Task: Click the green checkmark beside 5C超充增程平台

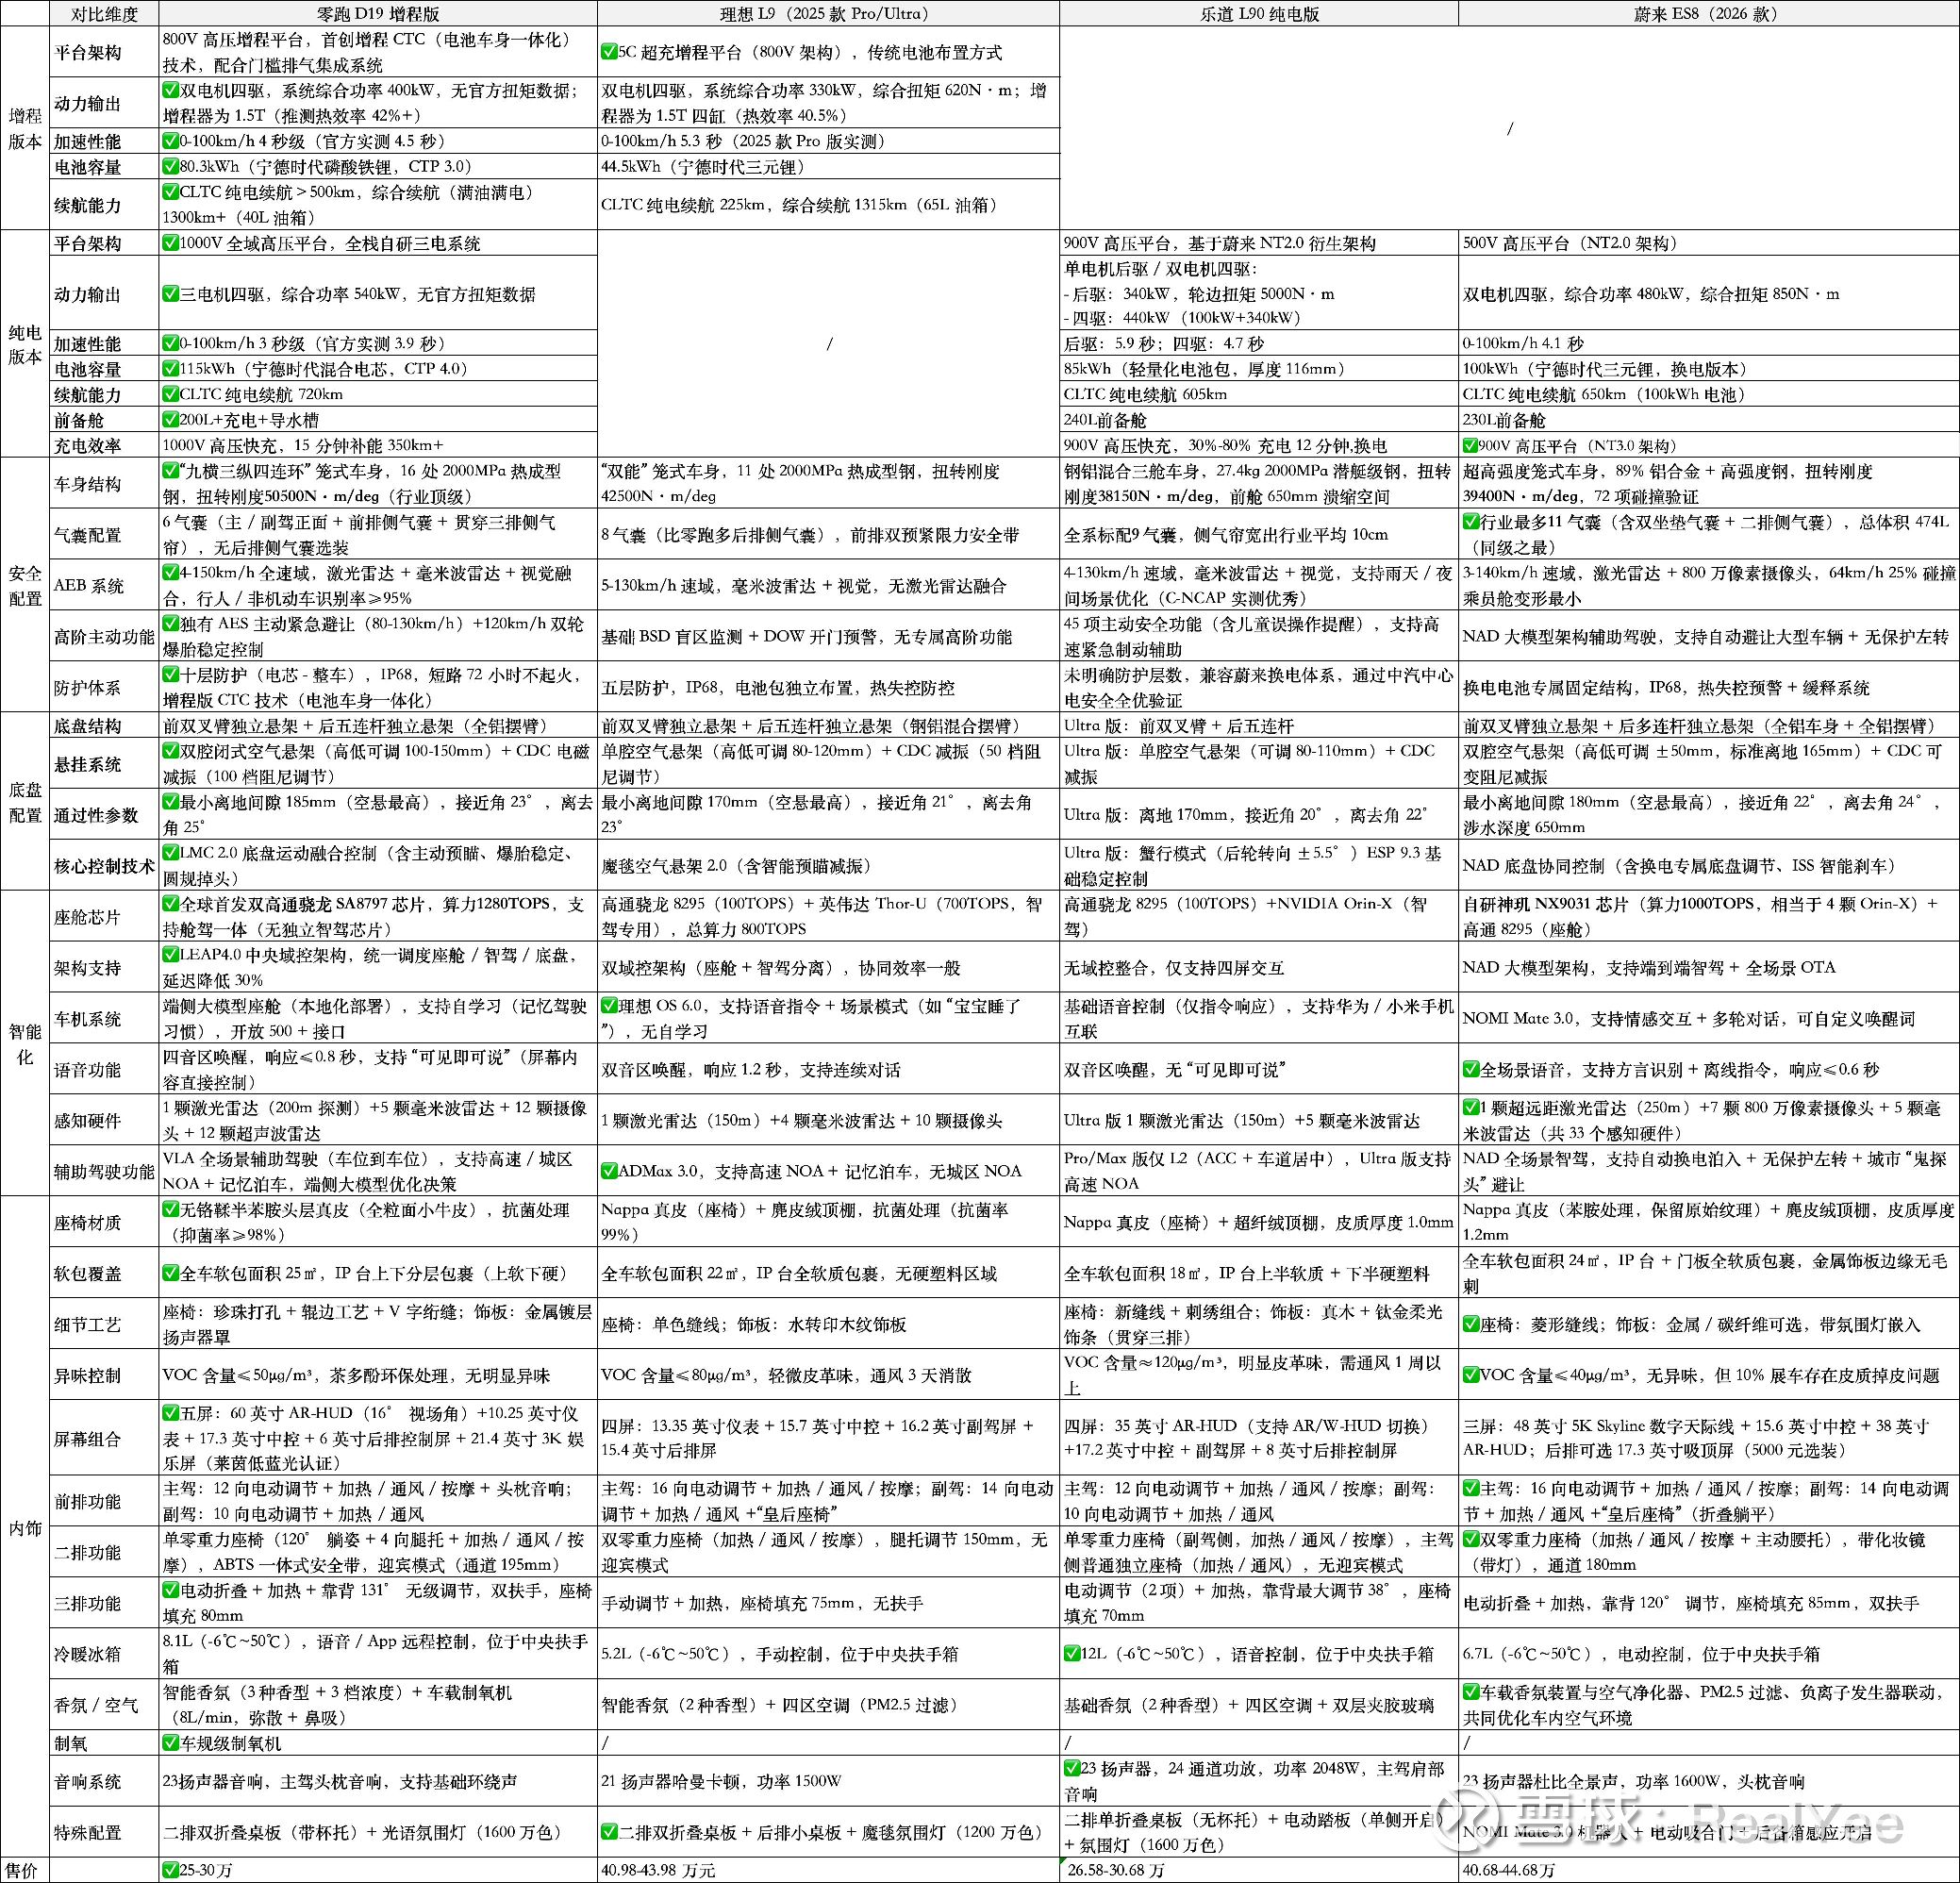Action: pyautogui.click(x=609, y=51)
